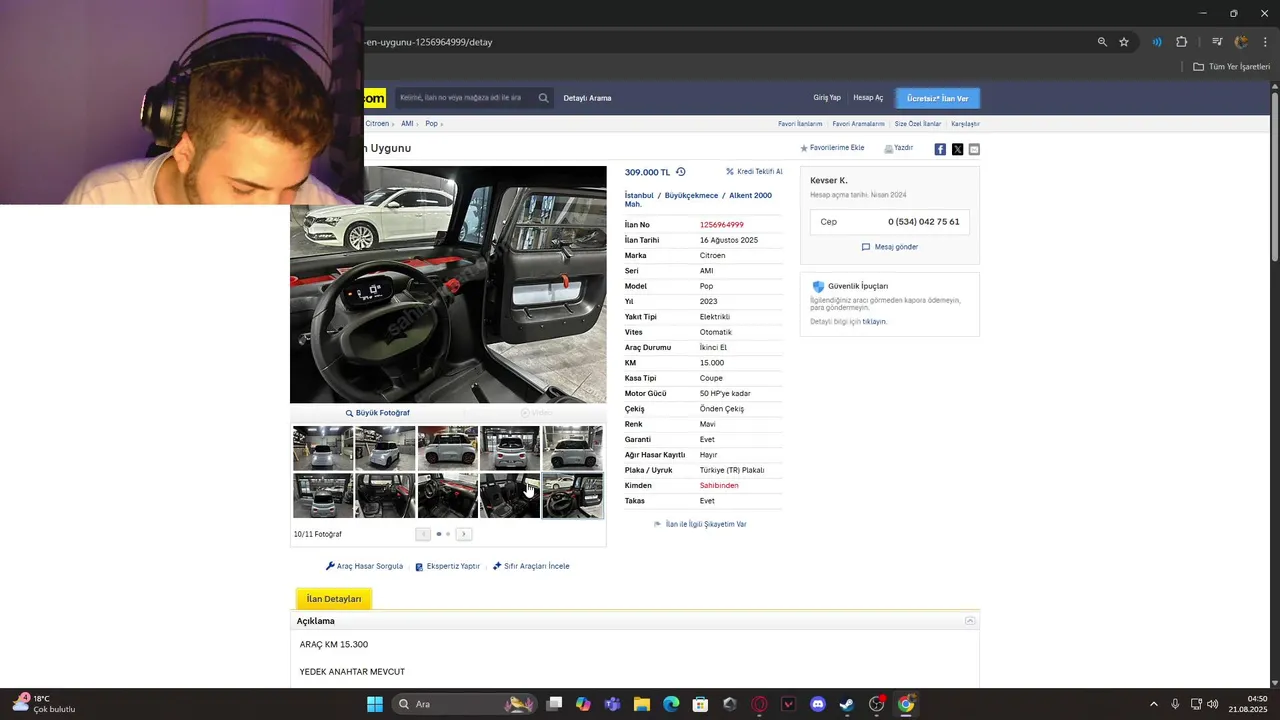This screenshot has width=1280, height=720.
Task: Open Steam from the taskbar
Action: [x=847, y=704]
